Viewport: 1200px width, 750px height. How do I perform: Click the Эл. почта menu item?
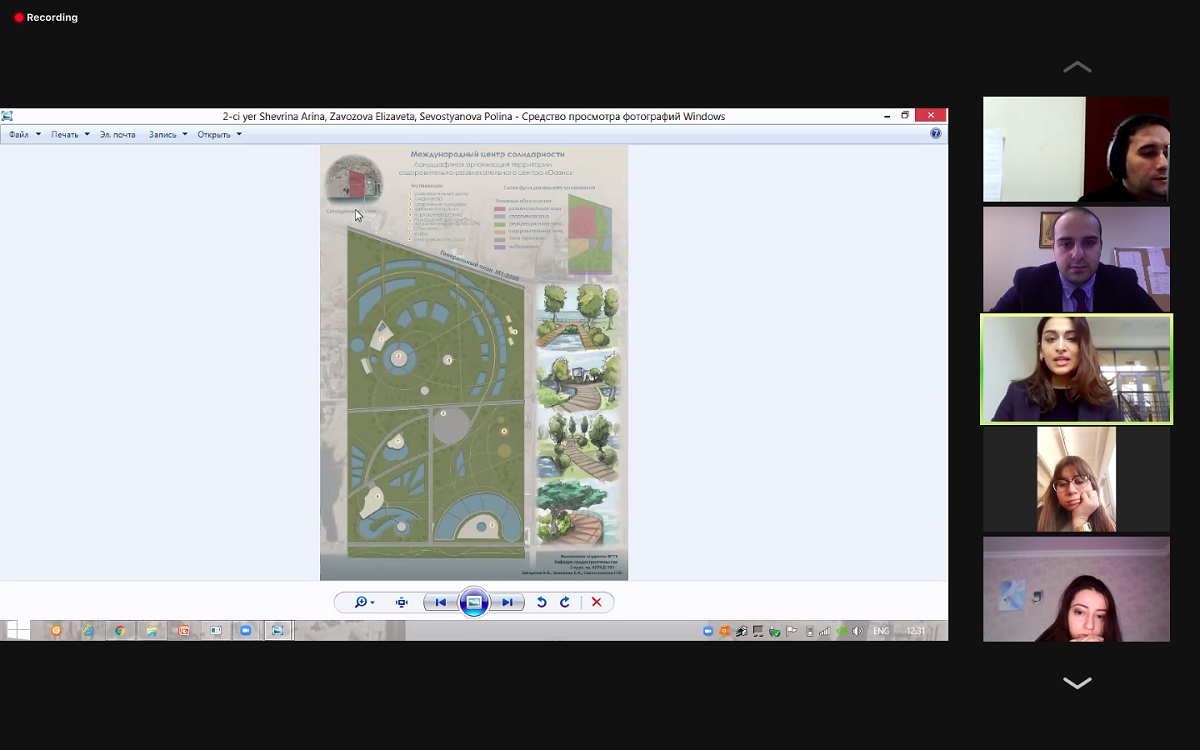tap(118, 134)
